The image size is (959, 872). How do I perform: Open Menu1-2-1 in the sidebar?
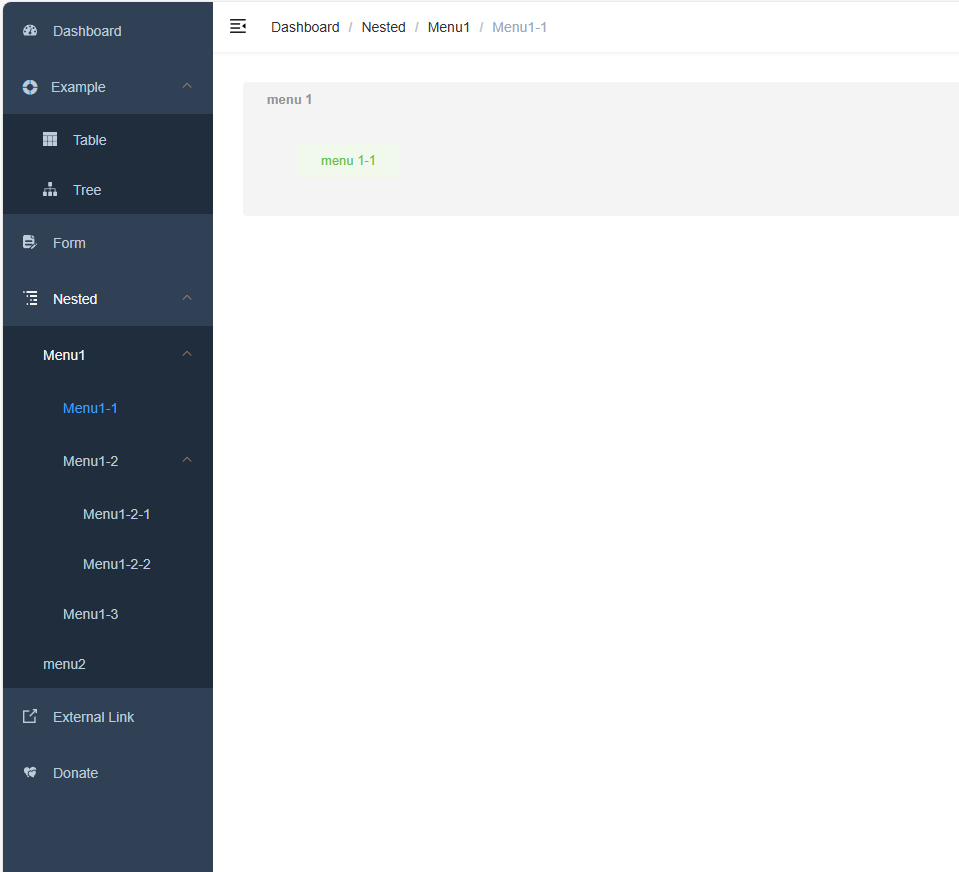click(116, 514)
